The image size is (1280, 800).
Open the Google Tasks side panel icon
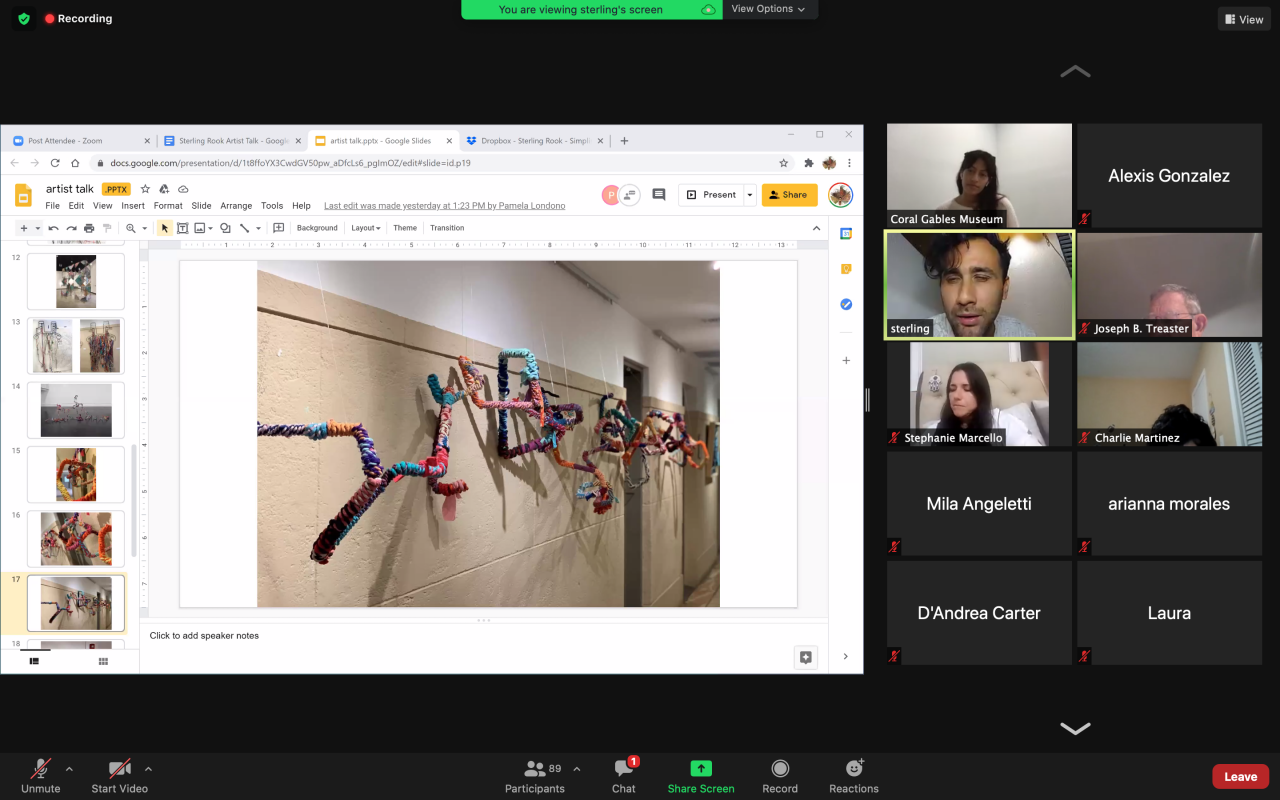coord(846,304)
